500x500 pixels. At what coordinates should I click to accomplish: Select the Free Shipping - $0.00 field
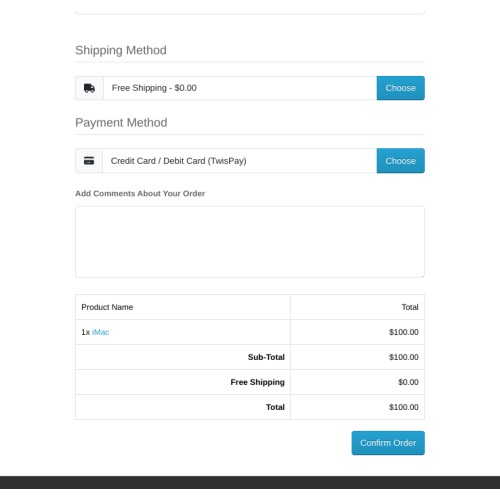point(240,88)
